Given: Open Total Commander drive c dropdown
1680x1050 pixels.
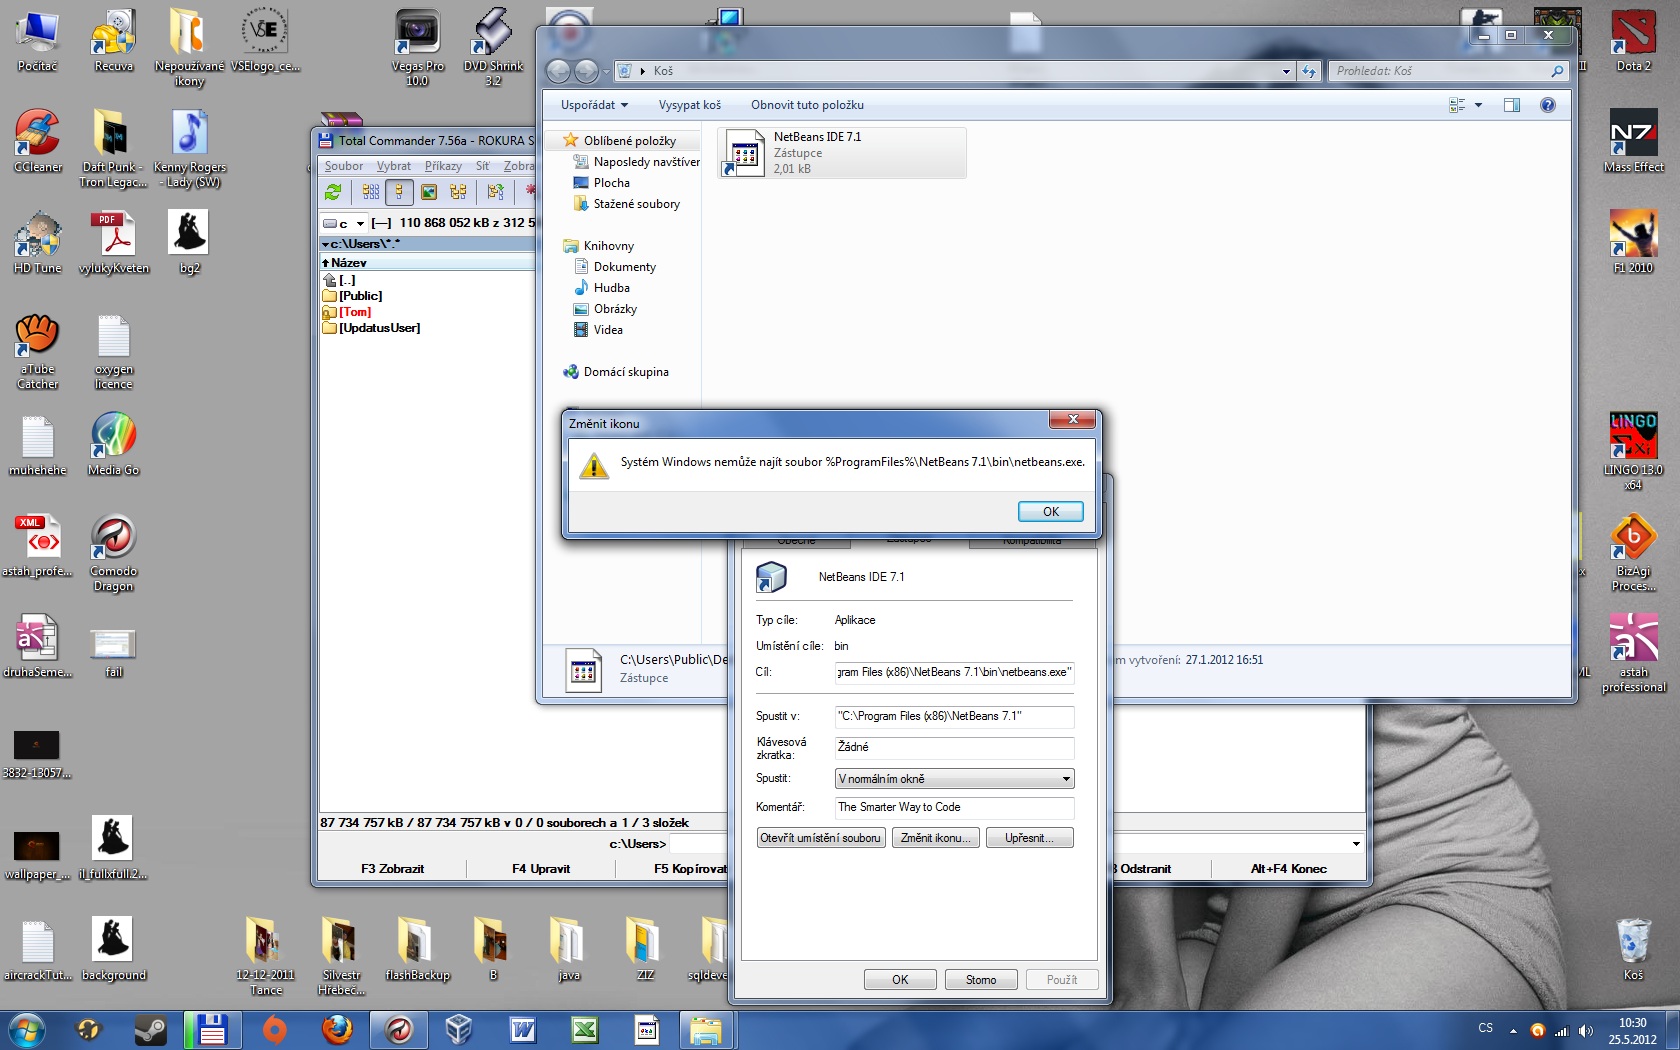Looking at the screenshot, I should point(360,223).
